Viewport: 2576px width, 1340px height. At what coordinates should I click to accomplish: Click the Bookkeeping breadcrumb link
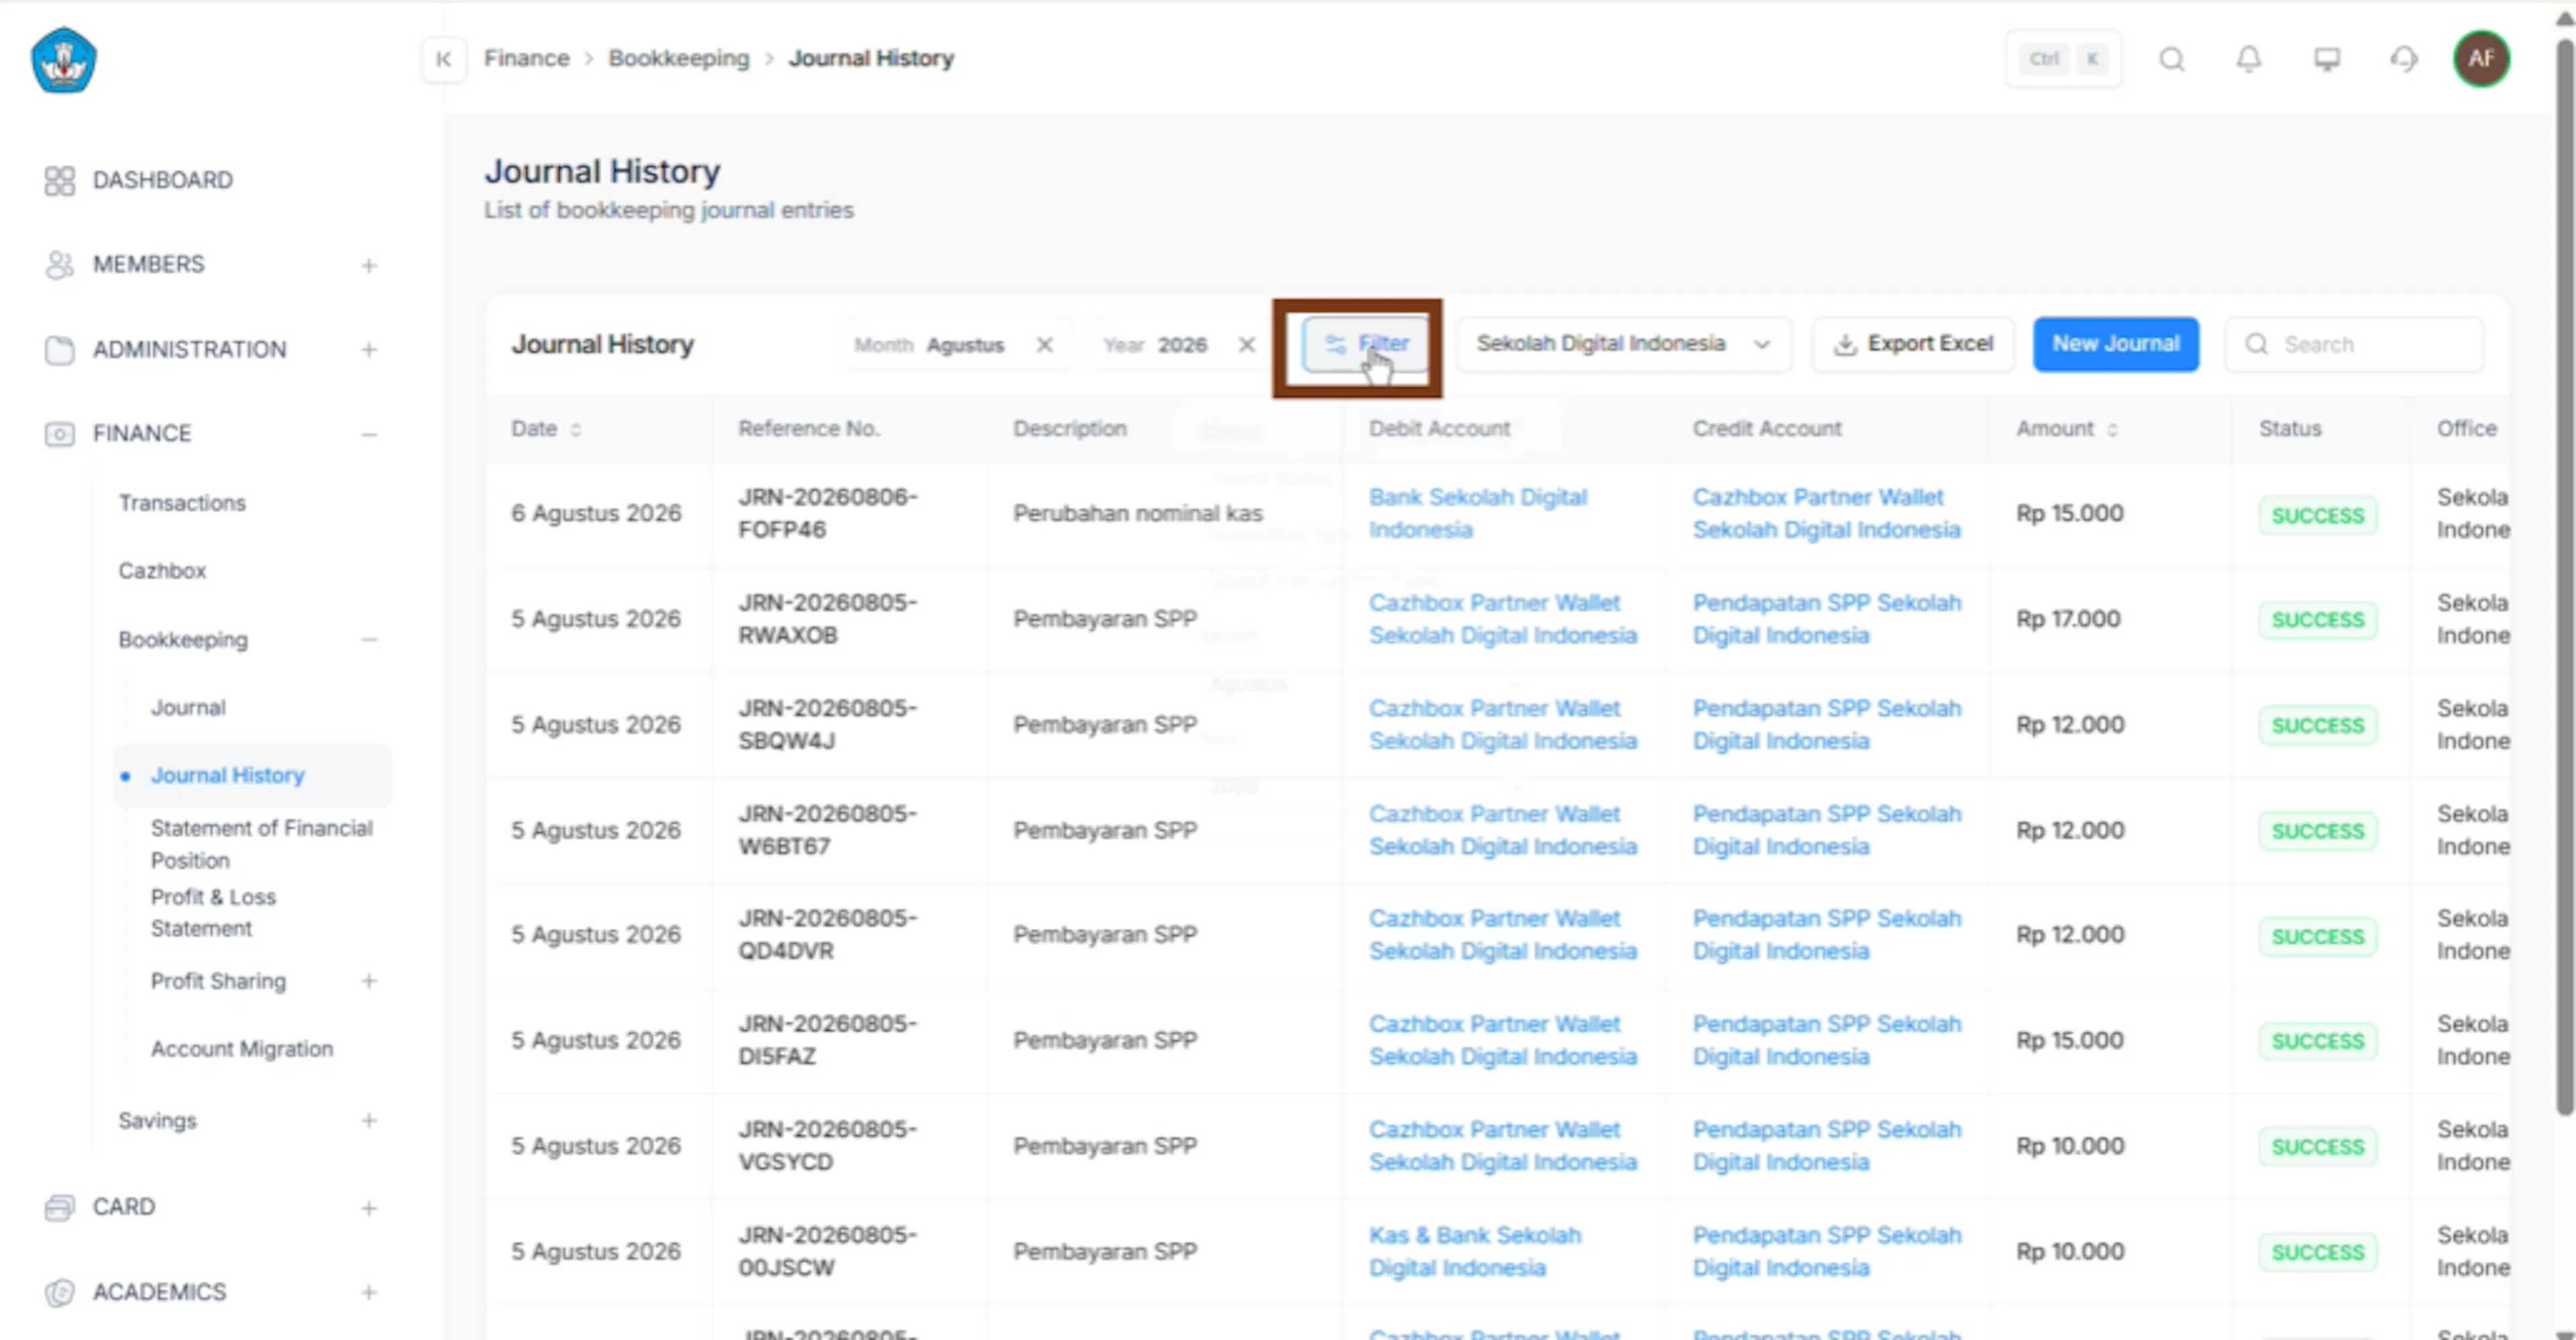[x=679, y=59]
